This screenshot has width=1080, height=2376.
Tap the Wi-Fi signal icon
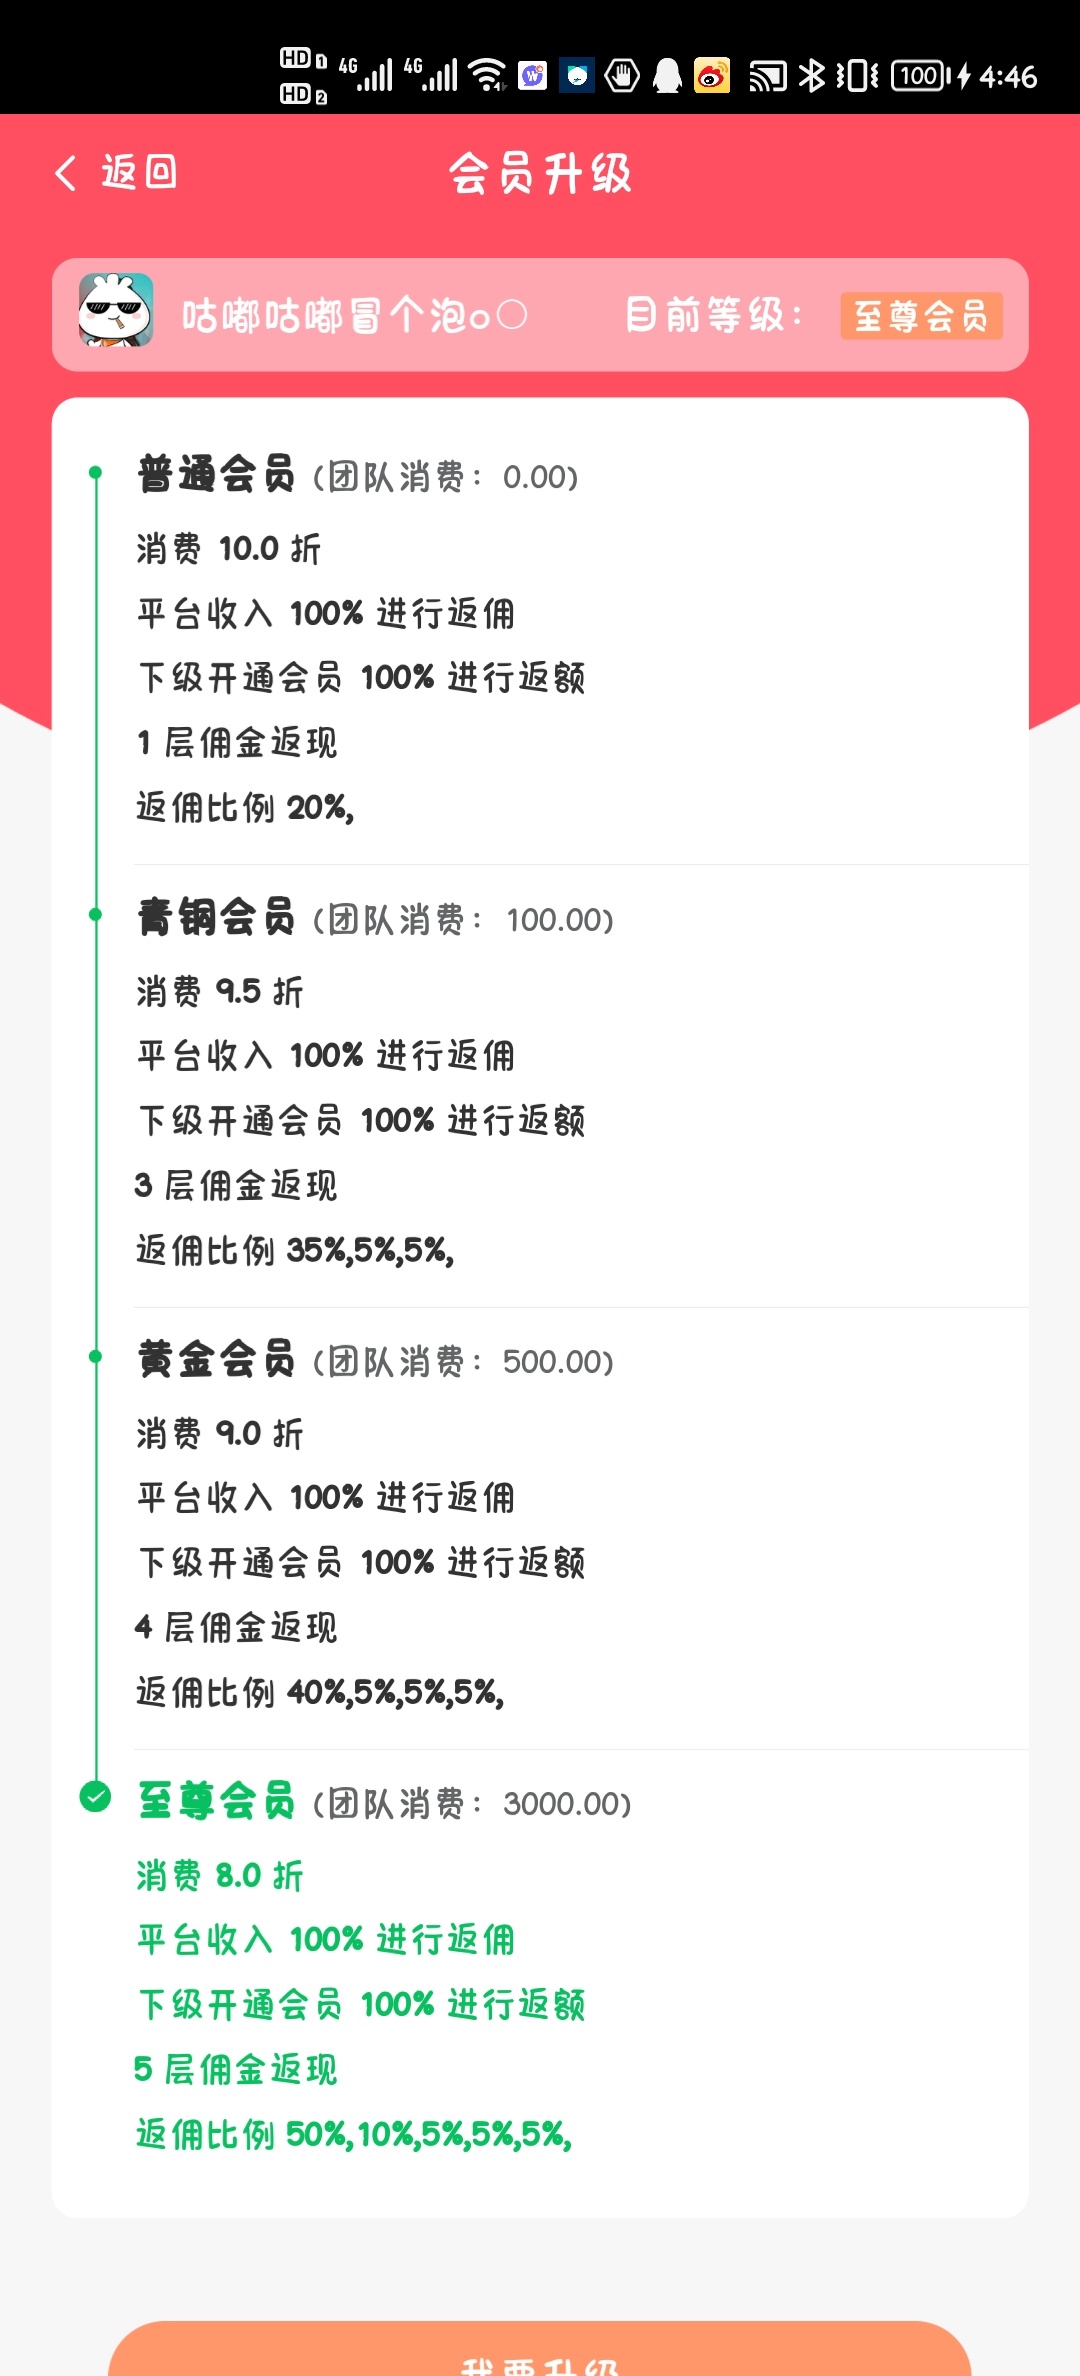coord(488,75)
